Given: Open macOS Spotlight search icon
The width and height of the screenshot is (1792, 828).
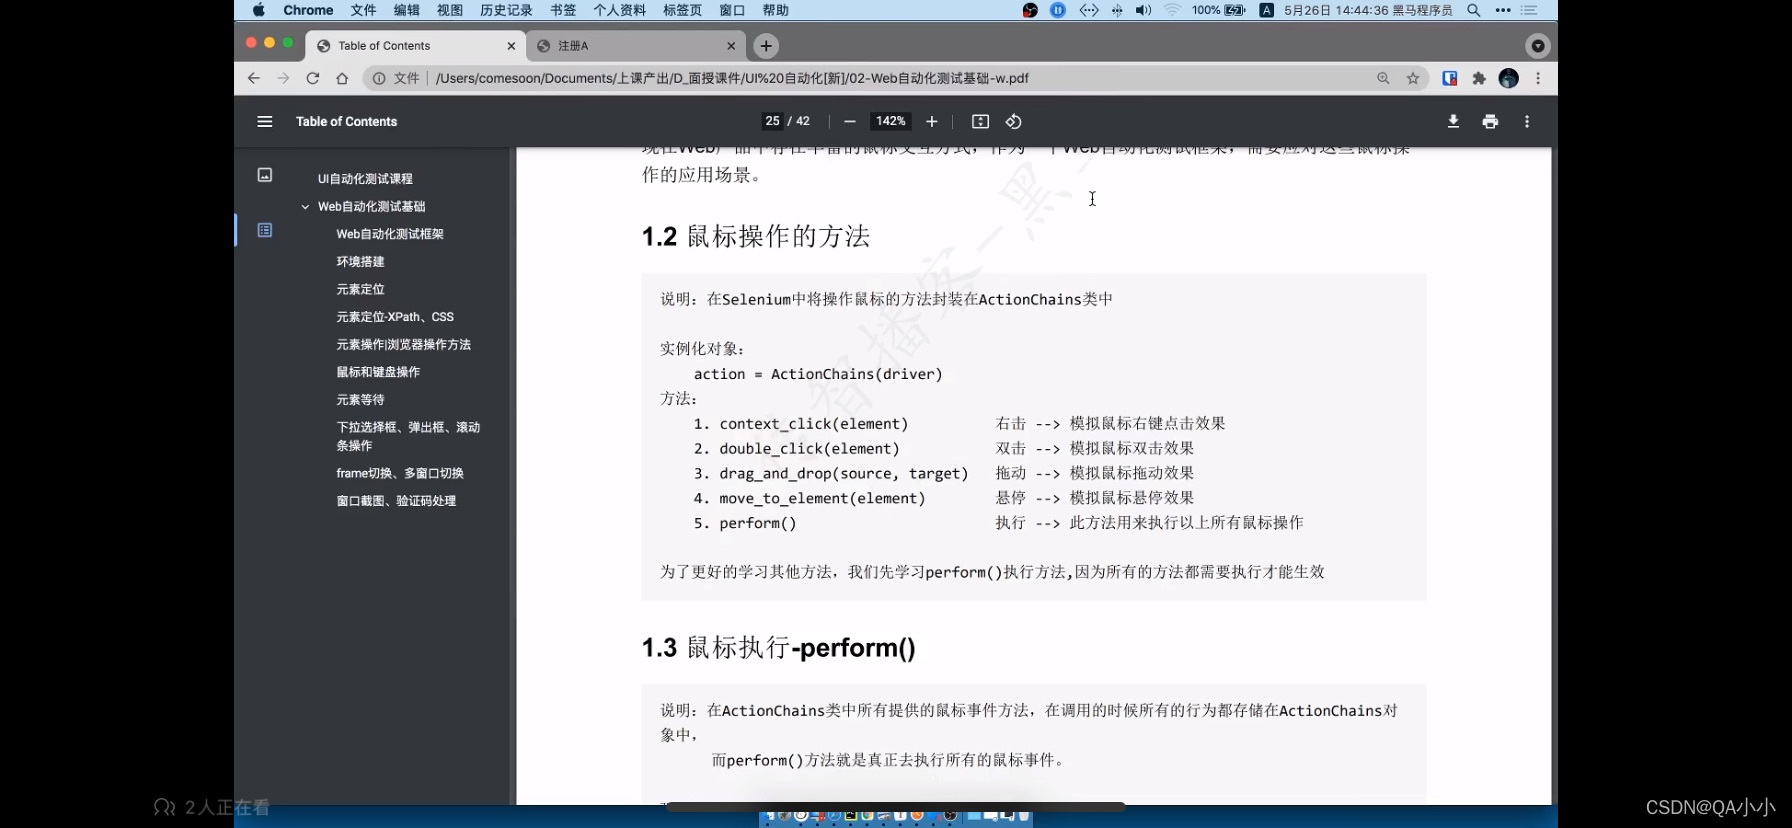Looking at the screenshot, I should pyautogui.click(x=1474, y=10).
